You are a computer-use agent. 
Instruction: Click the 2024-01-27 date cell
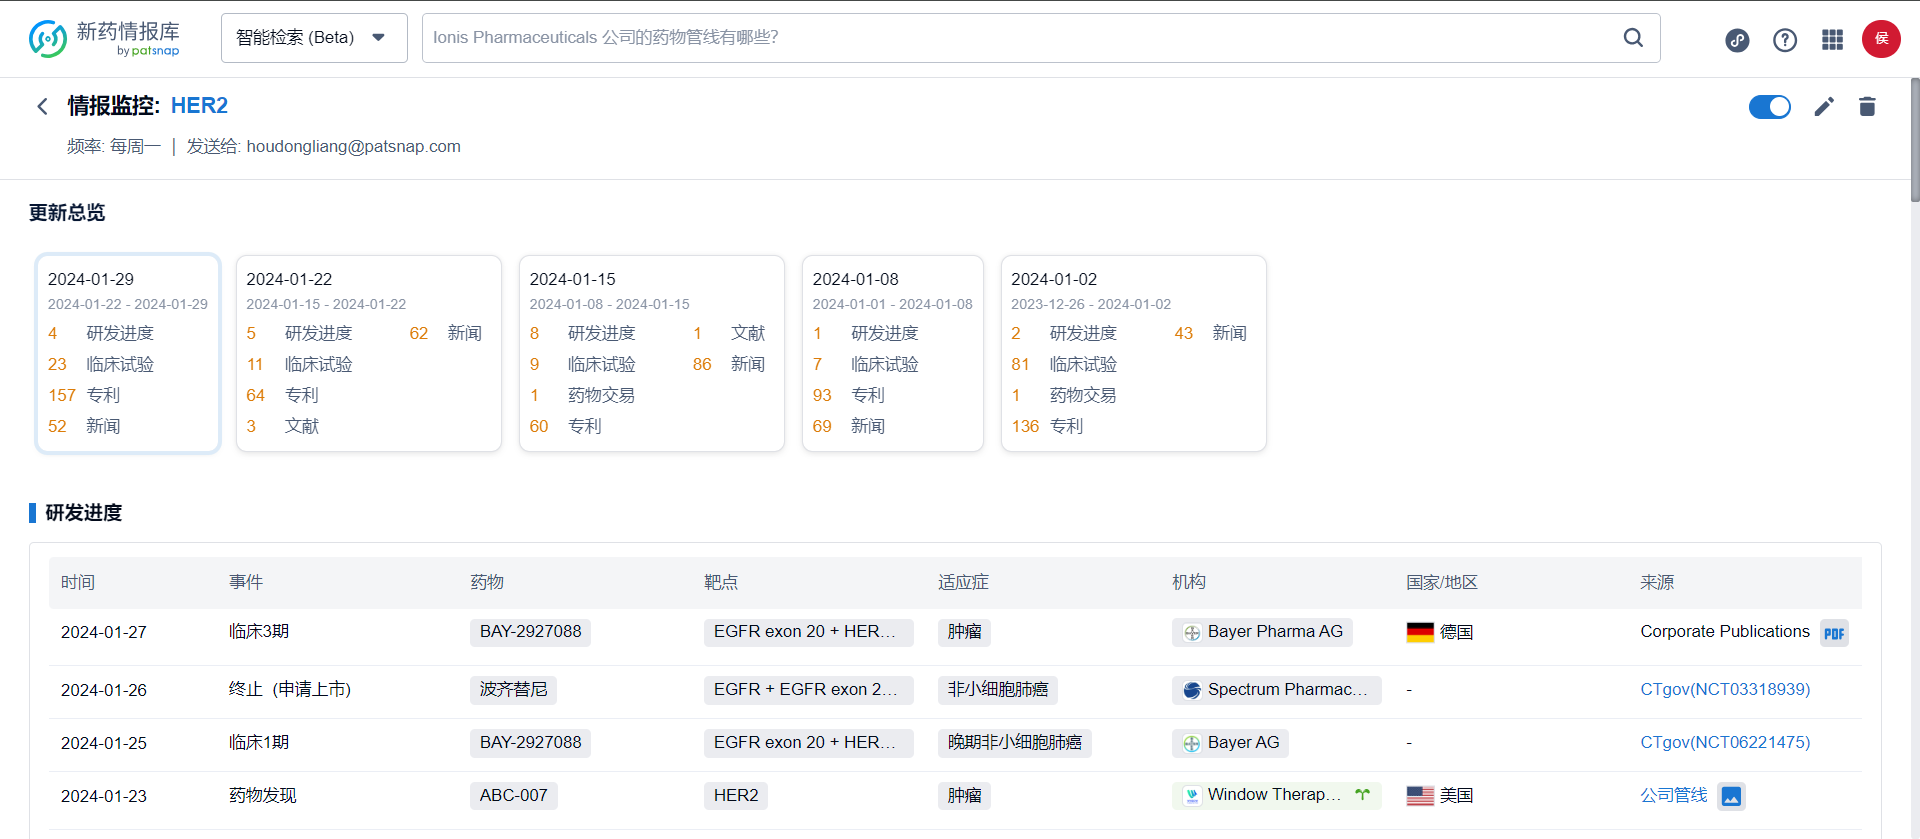(x=104, y=633)
